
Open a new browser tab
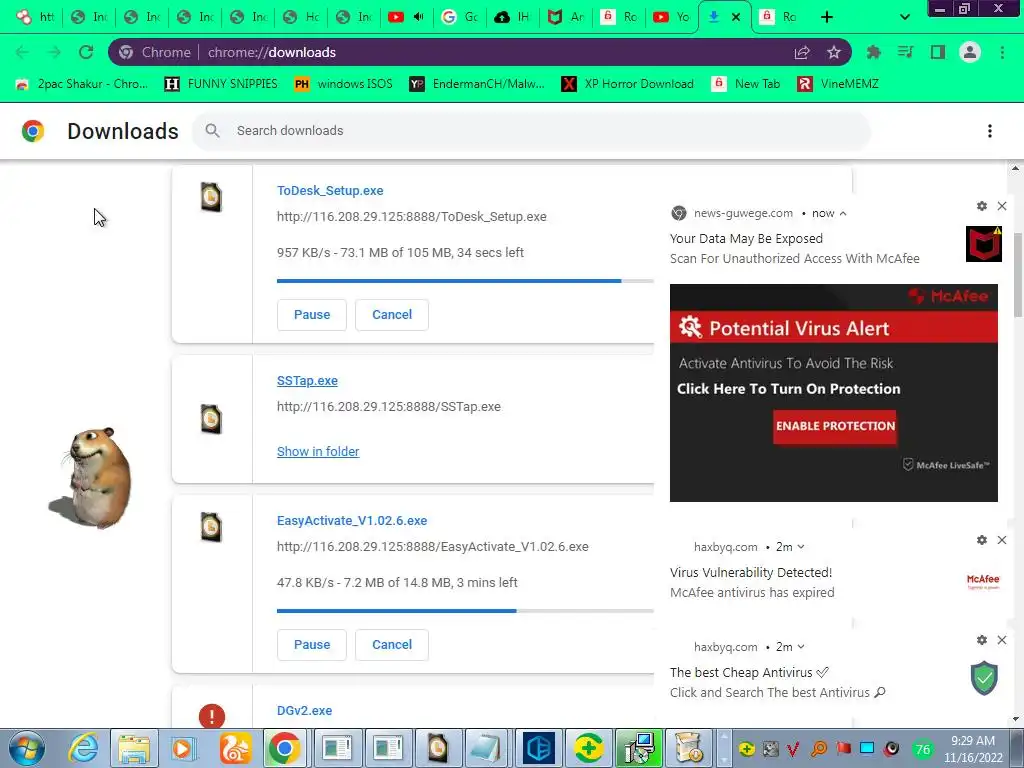coord(827,17)
